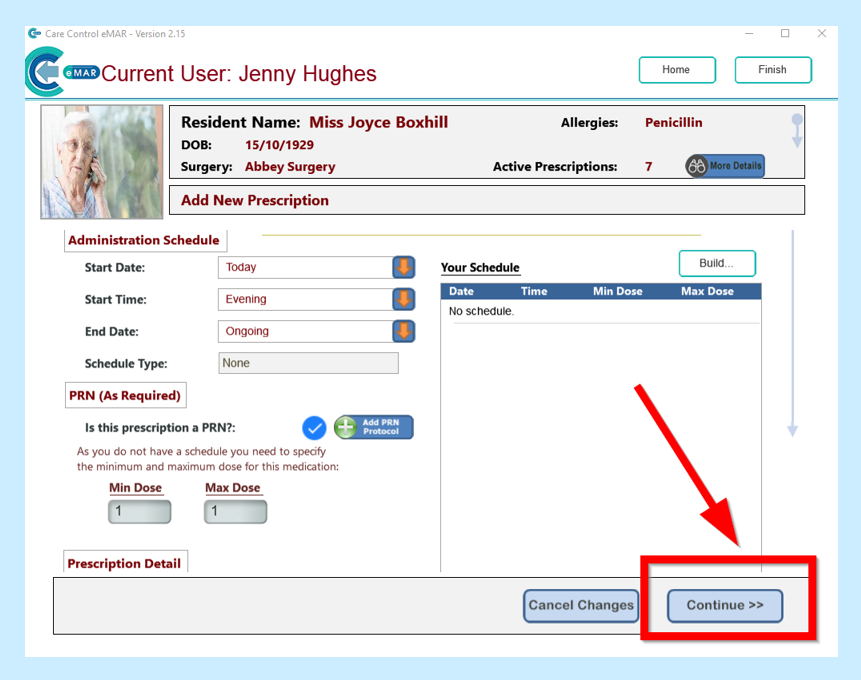The image size is (861, 680).
Task: Open the Start Time dropdown arrow
Action: click(404, 299)
